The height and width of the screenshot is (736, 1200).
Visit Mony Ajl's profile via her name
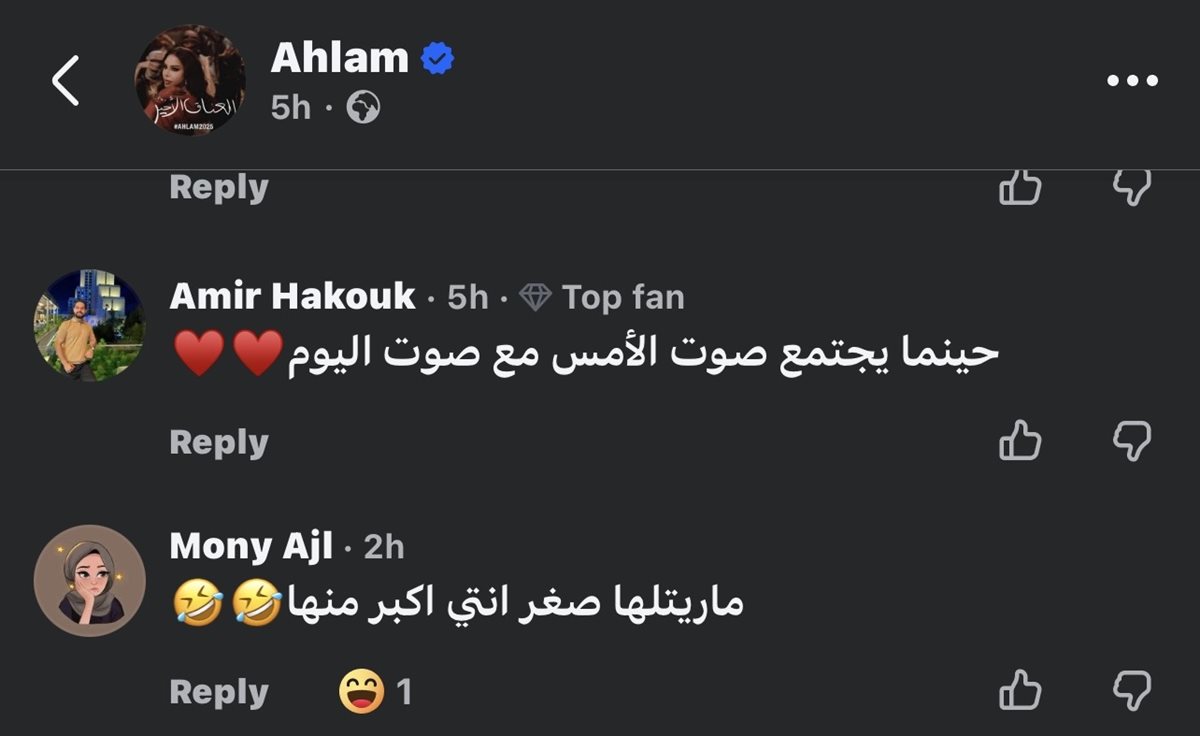[x=251, y=546]
